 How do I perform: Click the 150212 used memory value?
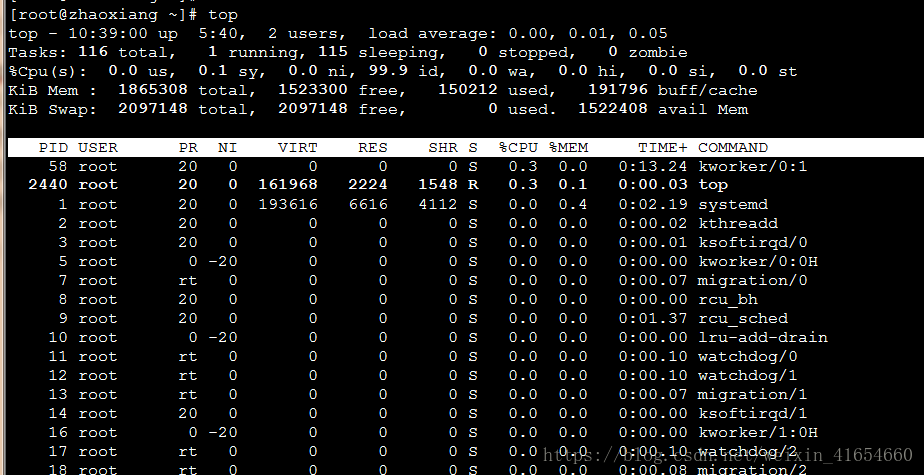point(467,90)
